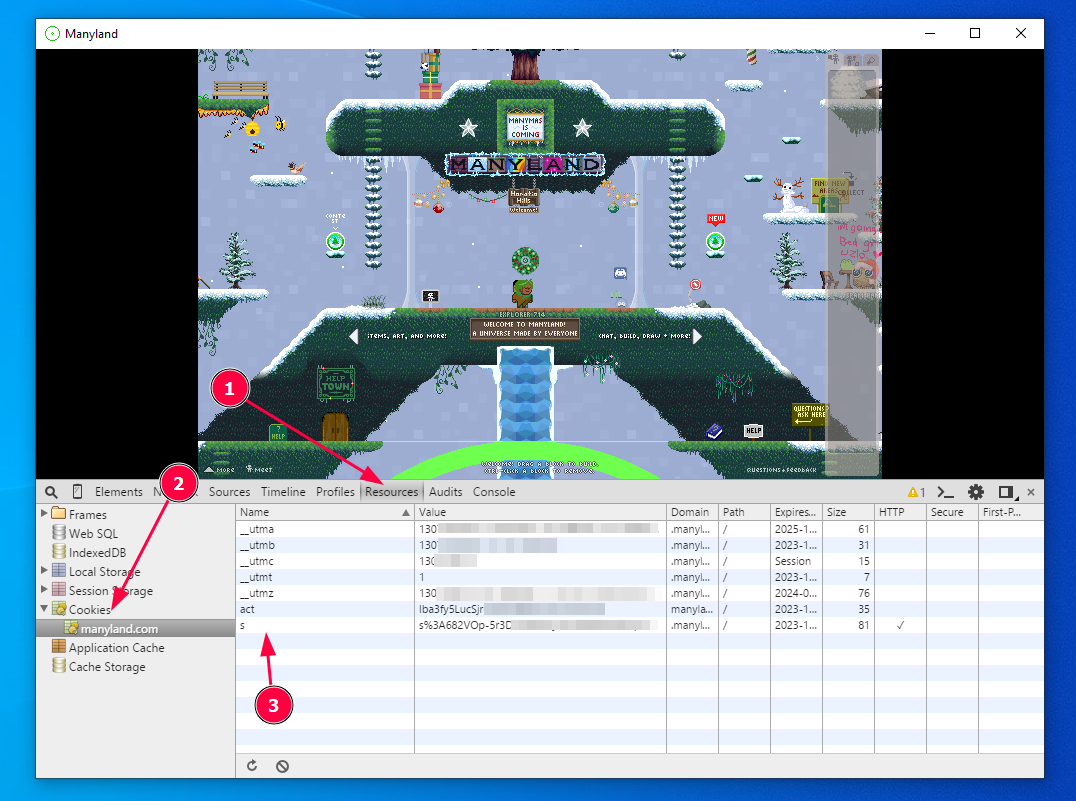
Task: Expand the Local Storage node
Action: click(x=43, y=571)
